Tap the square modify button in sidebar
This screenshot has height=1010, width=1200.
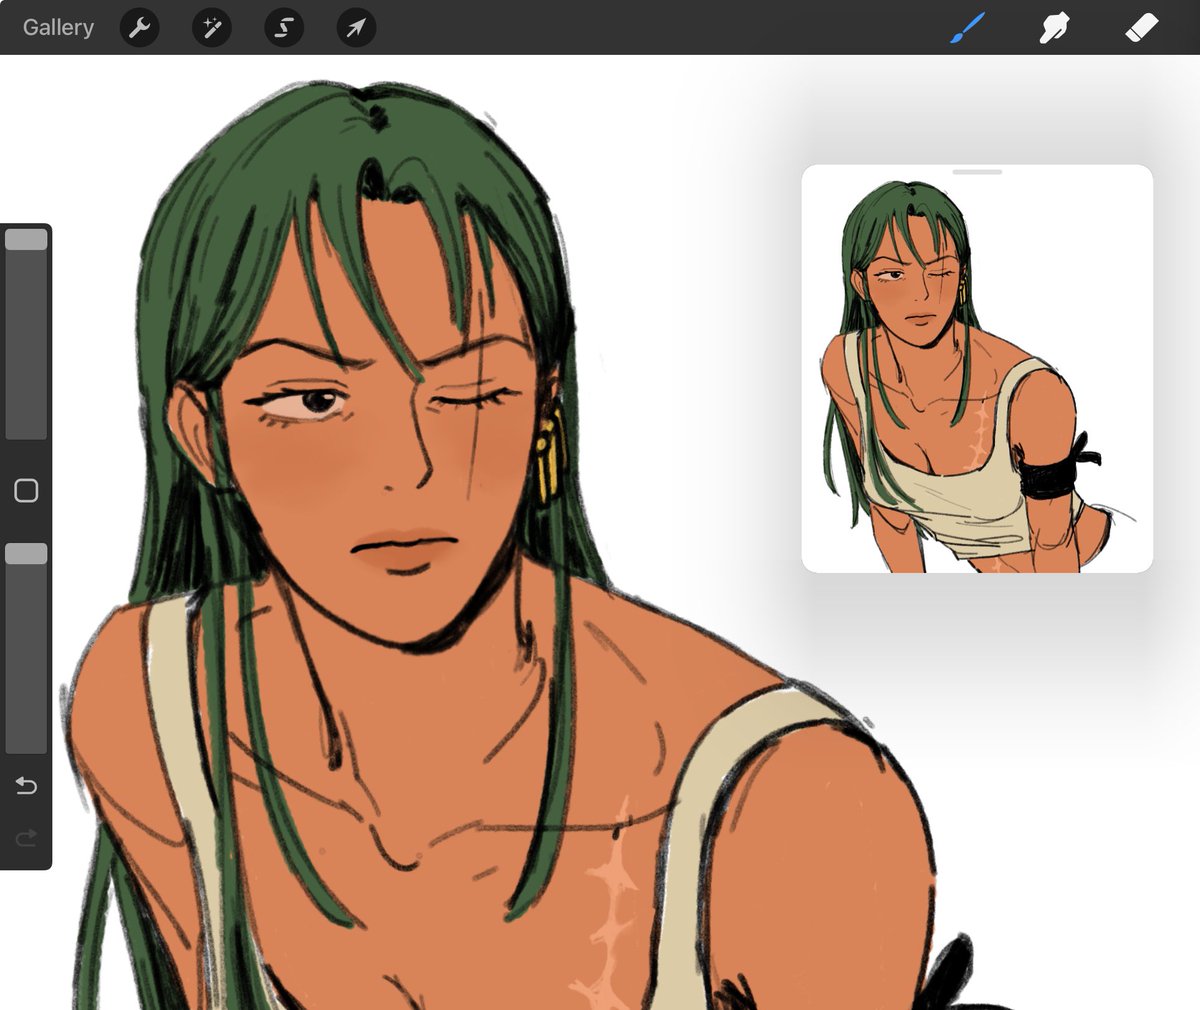(x=26, y=490)
